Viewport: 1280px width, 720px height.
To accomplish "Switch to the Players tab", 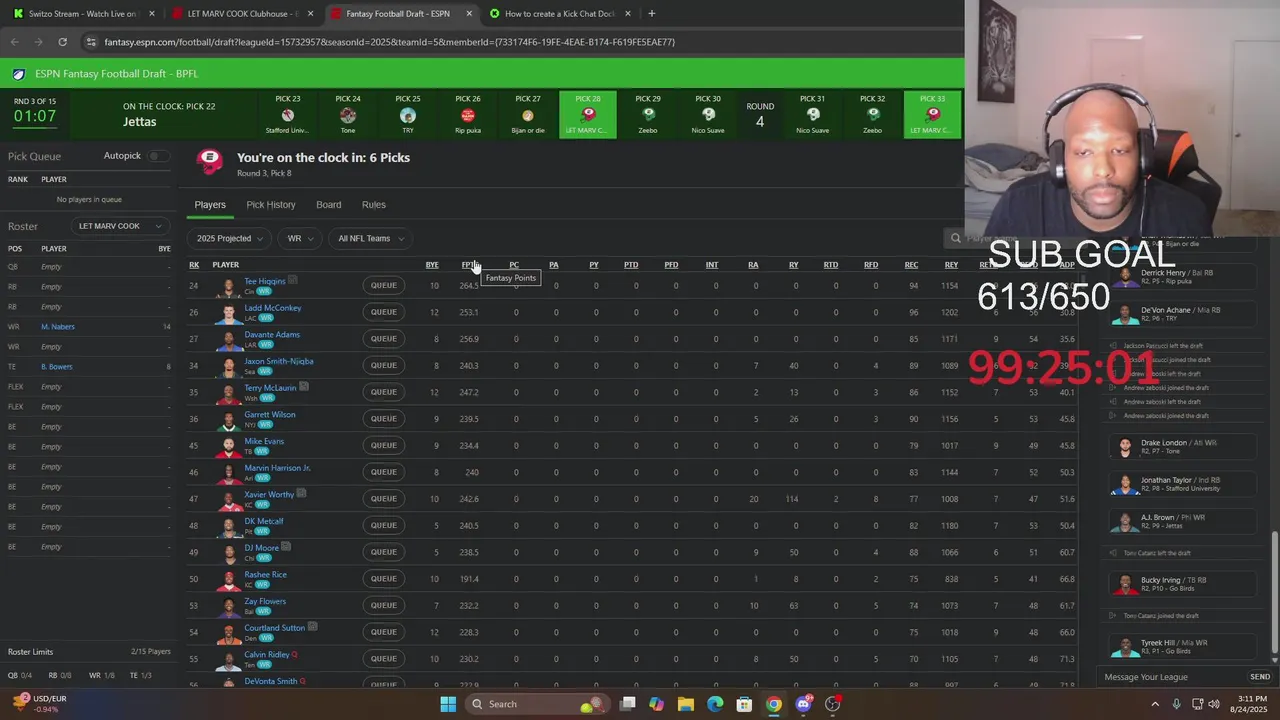I will (x=210, y=205).
